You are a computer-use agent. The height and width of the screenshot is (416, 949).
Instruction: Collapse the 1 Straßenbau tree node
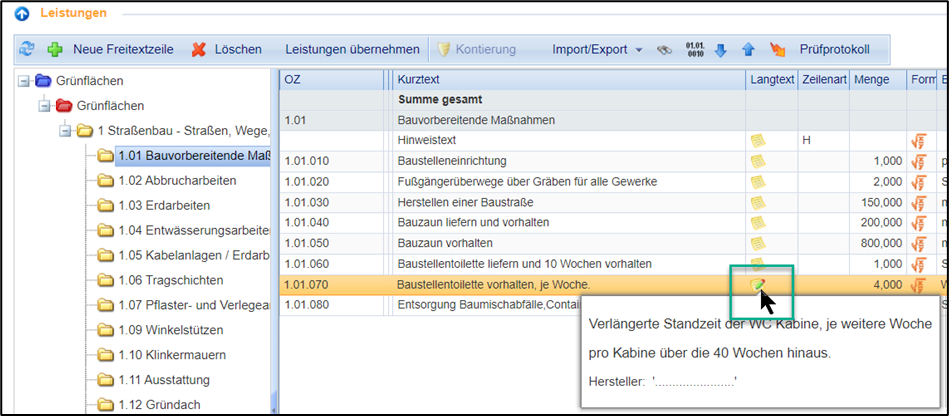65,131
